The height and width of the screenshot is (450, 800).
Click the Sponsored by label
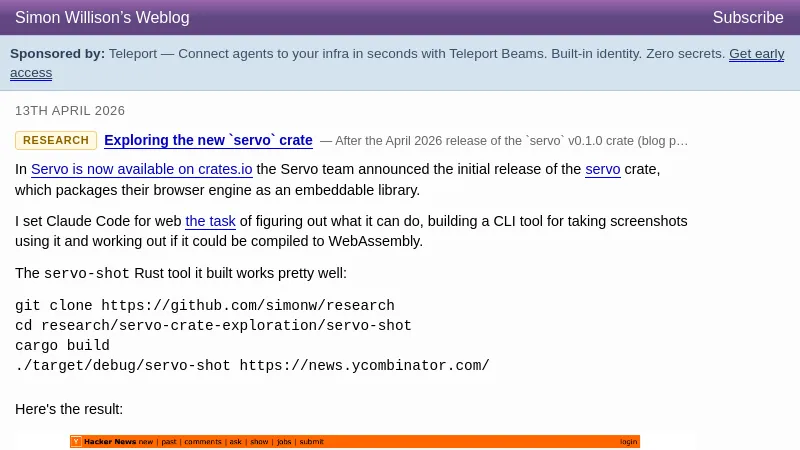click(57, 54)
